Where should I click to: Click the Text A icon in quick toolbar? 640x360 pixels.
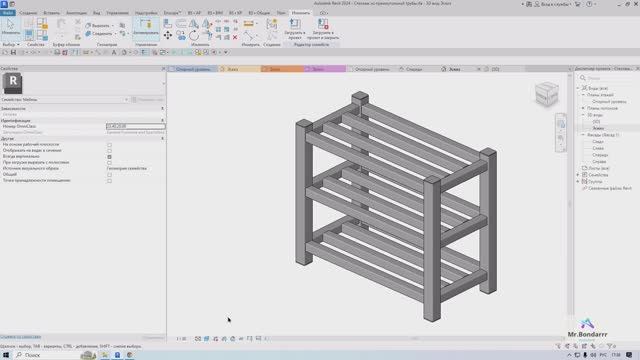pyautogui.click(x=114, y=52)
